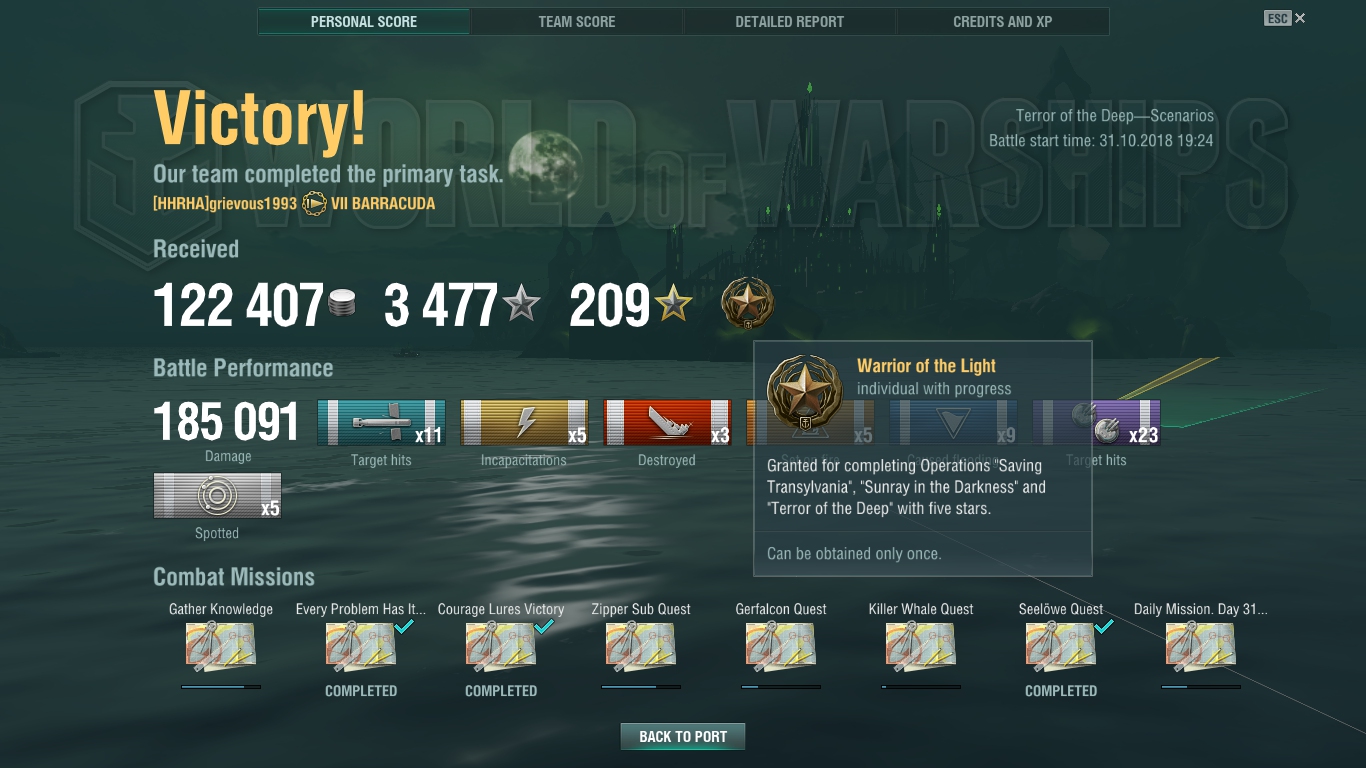Open the Detailed Report tab
The width and height of the screenshot is (1366, 768).
[790, 21]
